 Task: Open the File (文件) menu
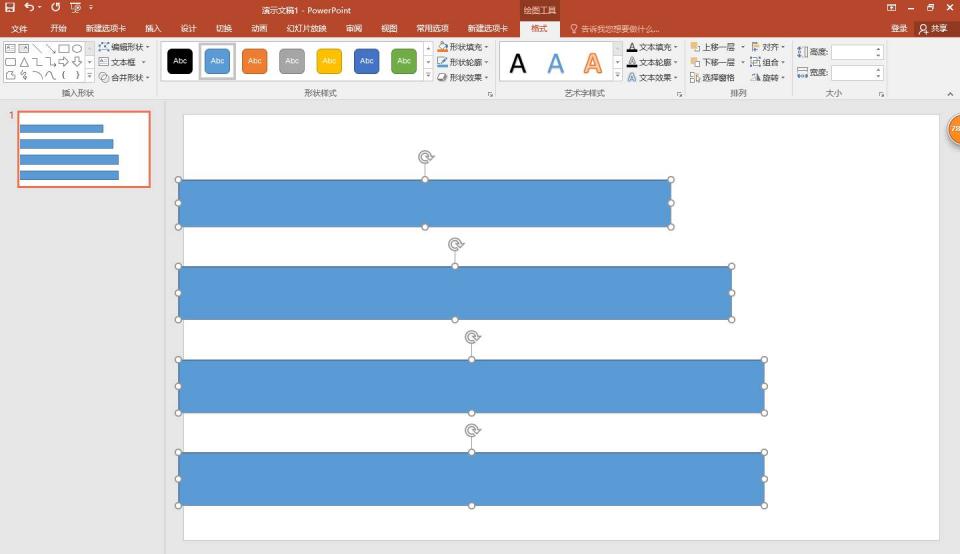(19, 29)
